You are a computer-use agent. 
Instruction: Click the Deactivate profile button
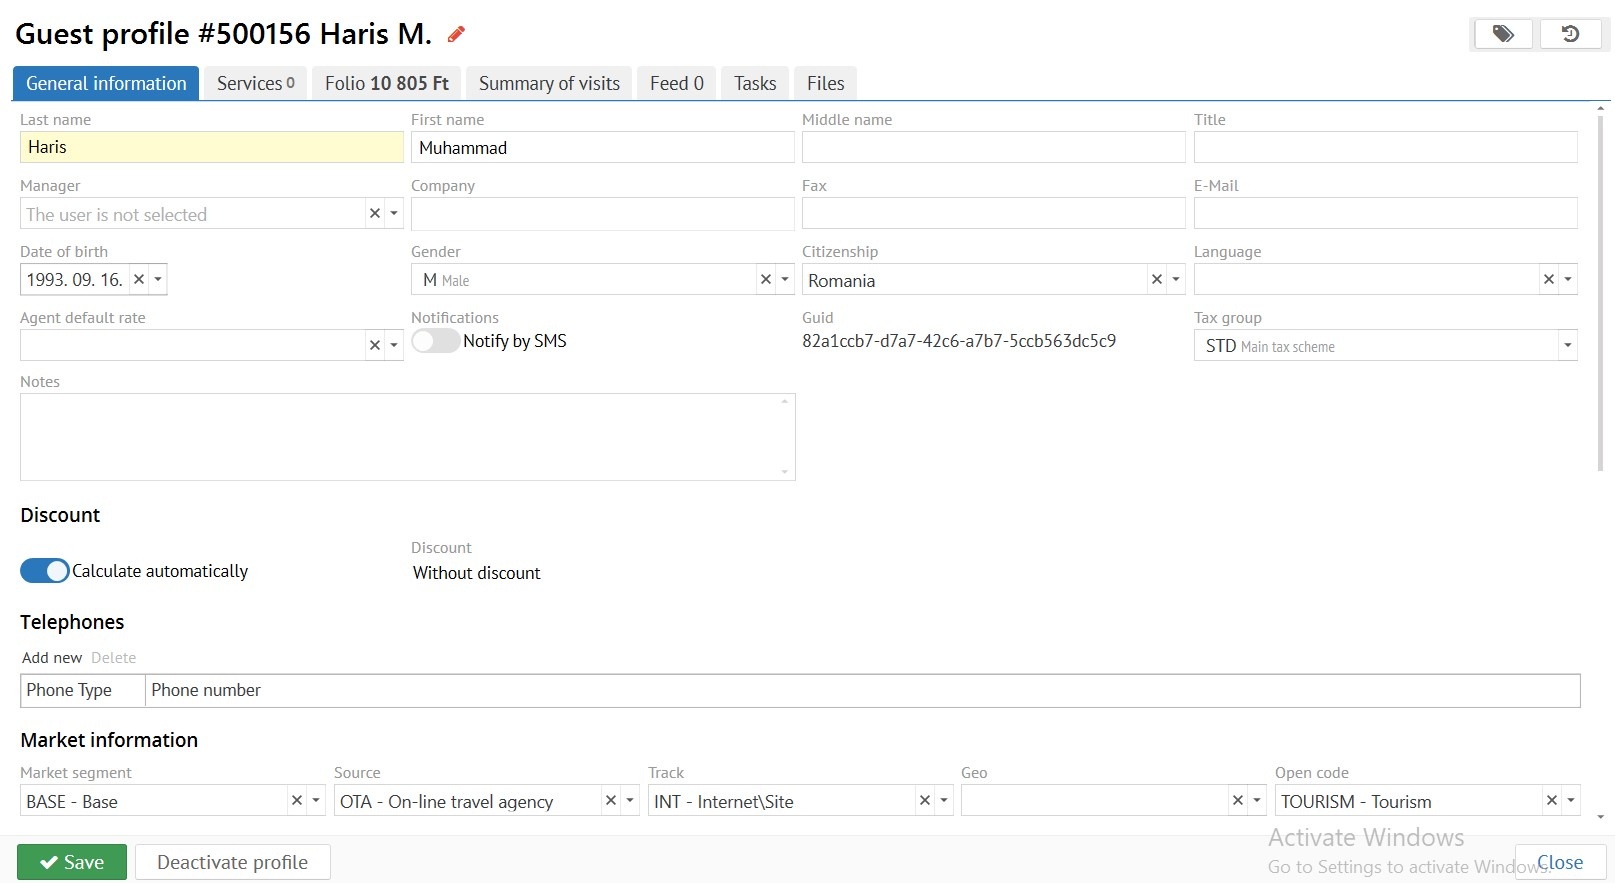click(232, 862)
